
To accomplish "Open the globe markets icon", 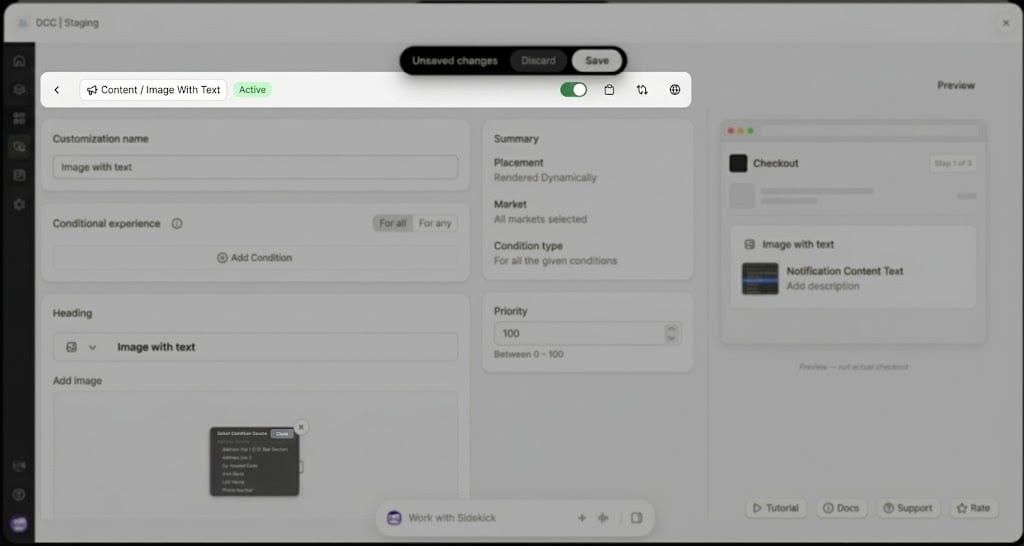I will [x=675, y=90].
